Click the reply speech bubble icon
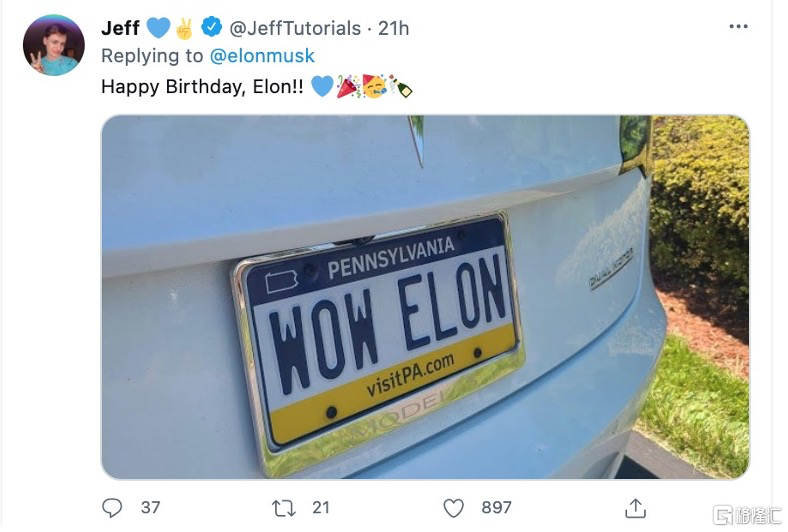The image size is (788, 532). click(x=113, y=507)
